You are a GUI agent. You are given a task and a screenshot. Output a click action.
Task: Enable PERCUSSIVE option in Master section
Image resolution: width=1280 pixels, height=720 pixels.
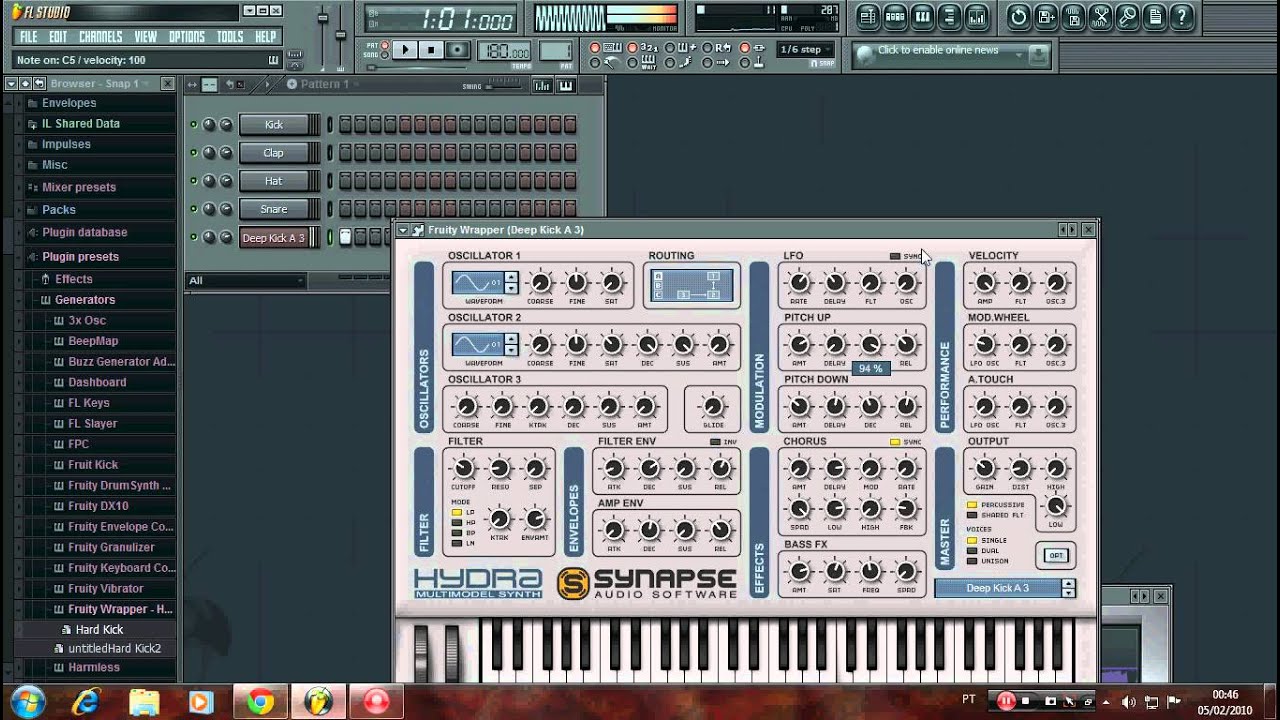click(x=972, y=505)
